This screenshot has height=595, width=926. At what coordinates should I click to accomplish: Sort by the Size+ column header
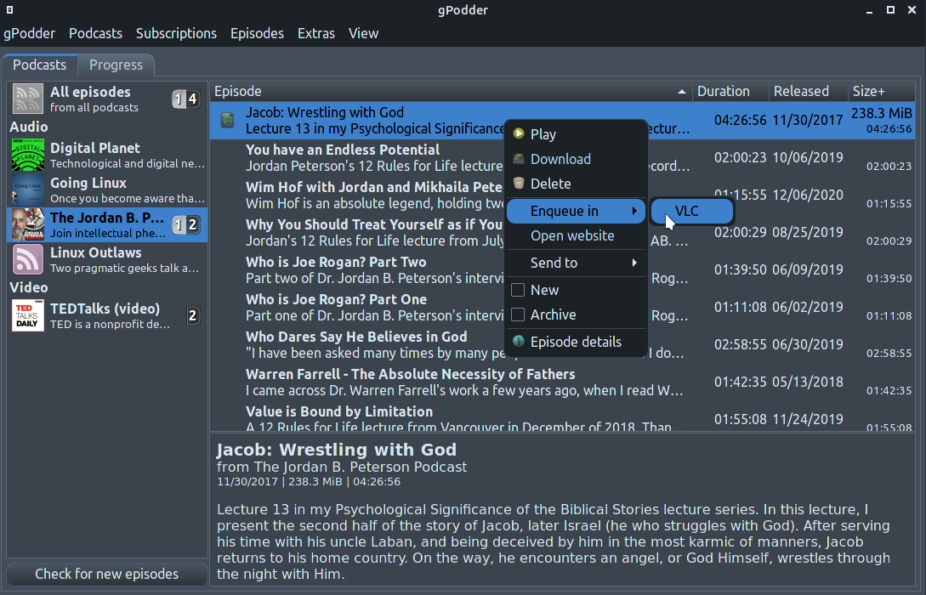[x=881, y=91]
